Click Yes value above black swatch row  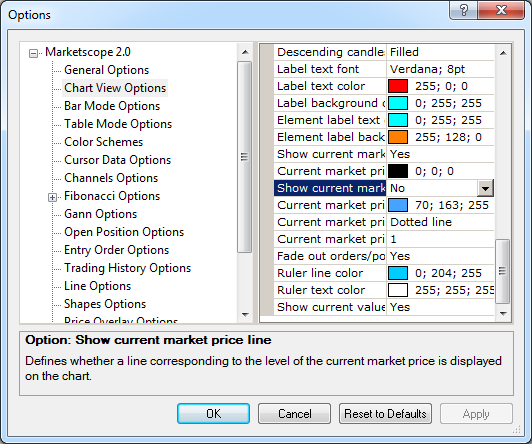(x=400, y=154)
